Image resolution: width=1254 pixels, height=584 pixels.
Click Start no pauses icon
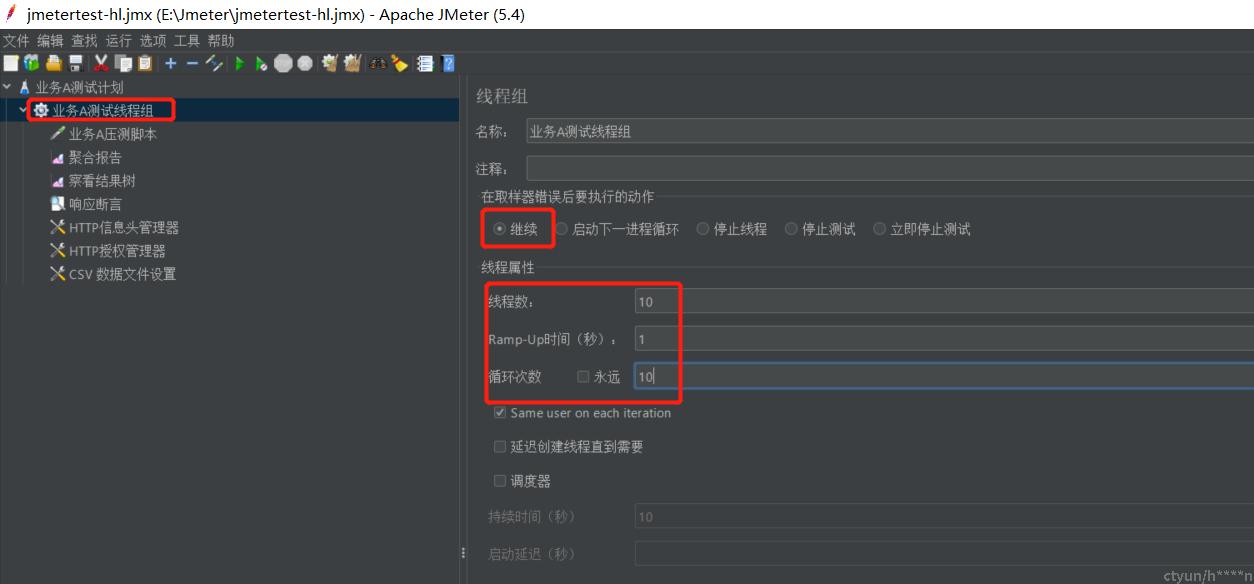point(261,63)
